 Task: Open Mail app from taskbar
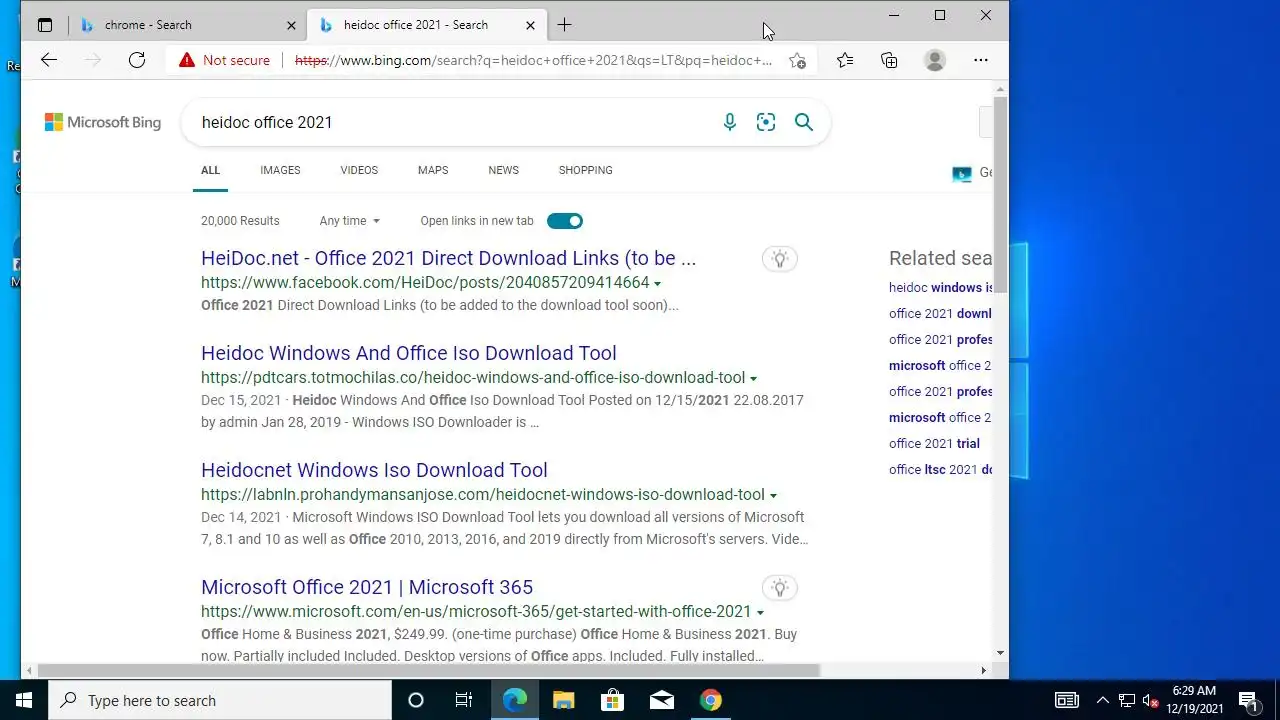pos(661,700)
